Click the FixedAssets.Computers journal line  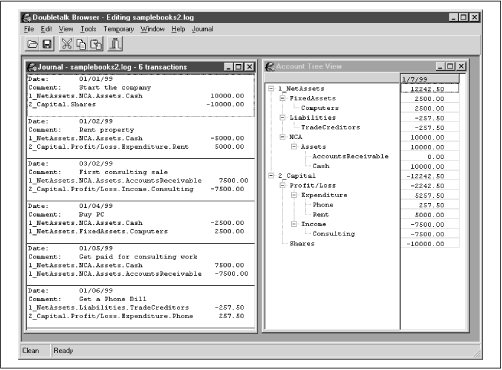click(x=136, y=231)
